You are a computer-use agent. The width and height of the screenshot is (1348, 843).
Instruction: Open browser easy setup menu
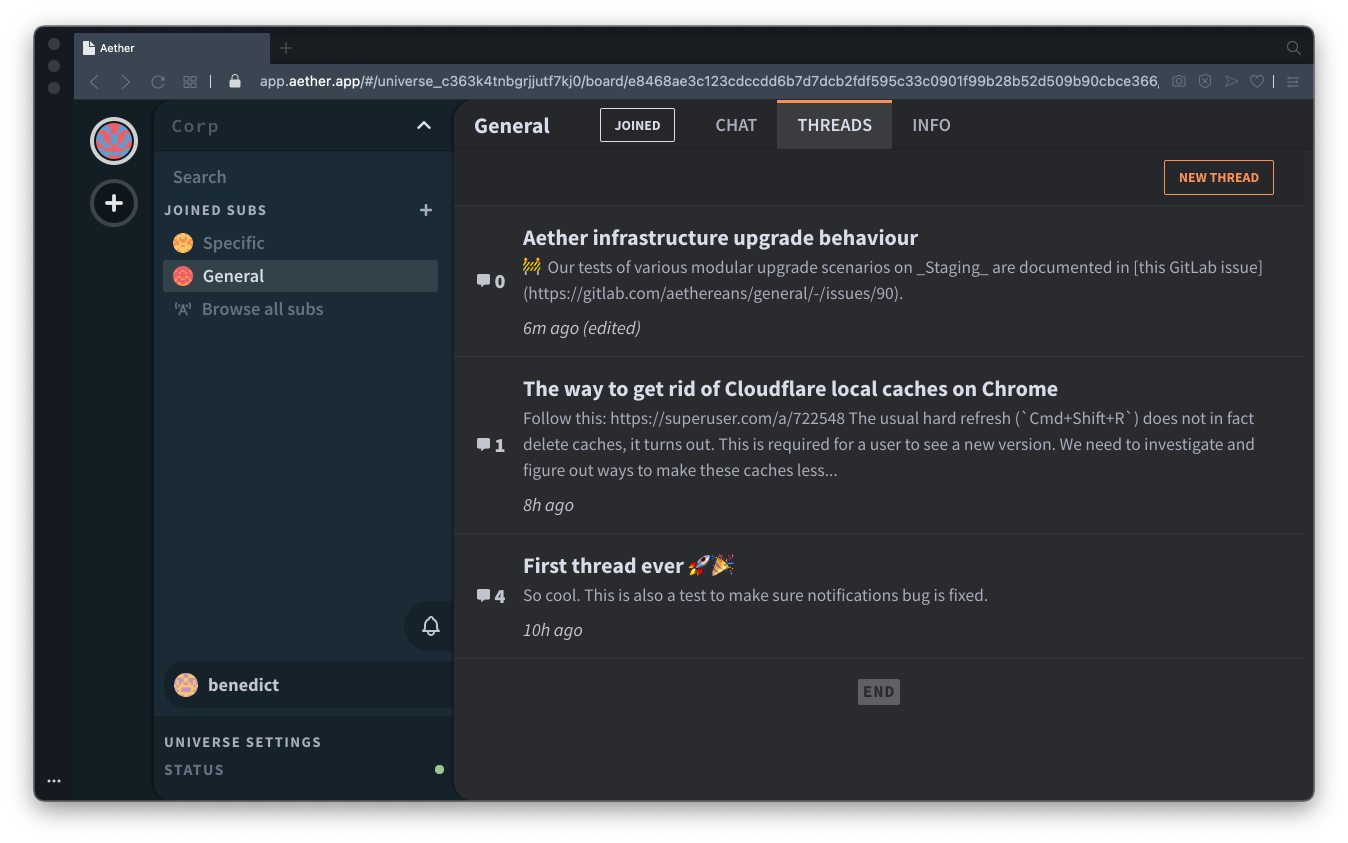(1293, 82)
